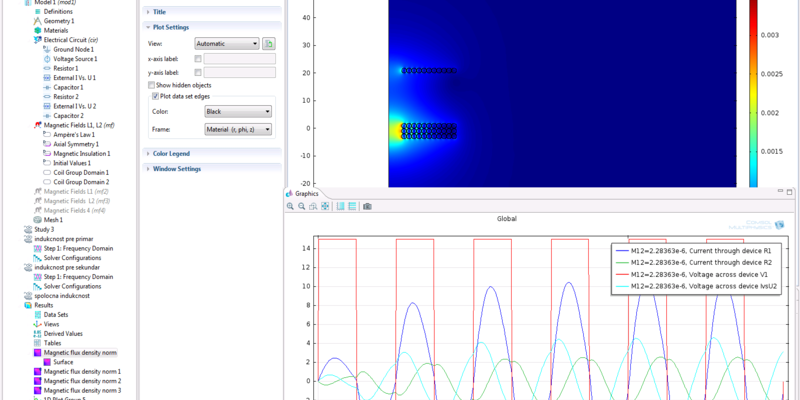
Task: Switch to the Graphics tab
Action: 304,193
